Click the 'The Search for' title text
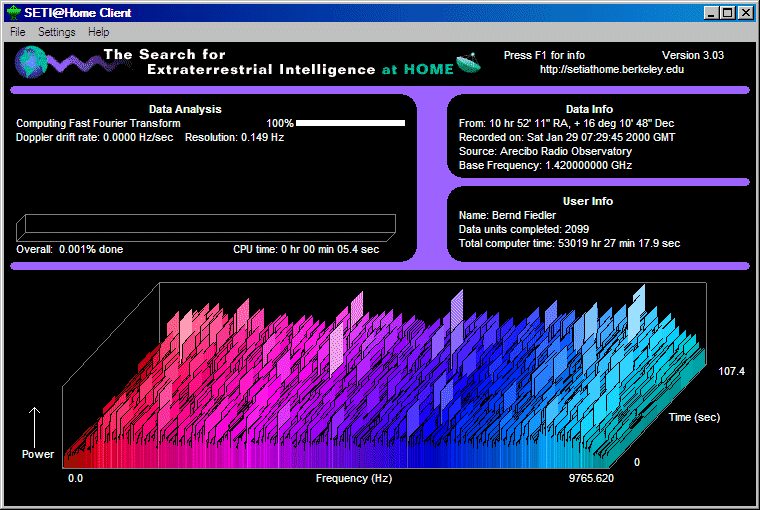The width and height of the screenshot is (760, 510). coord(164,54)
